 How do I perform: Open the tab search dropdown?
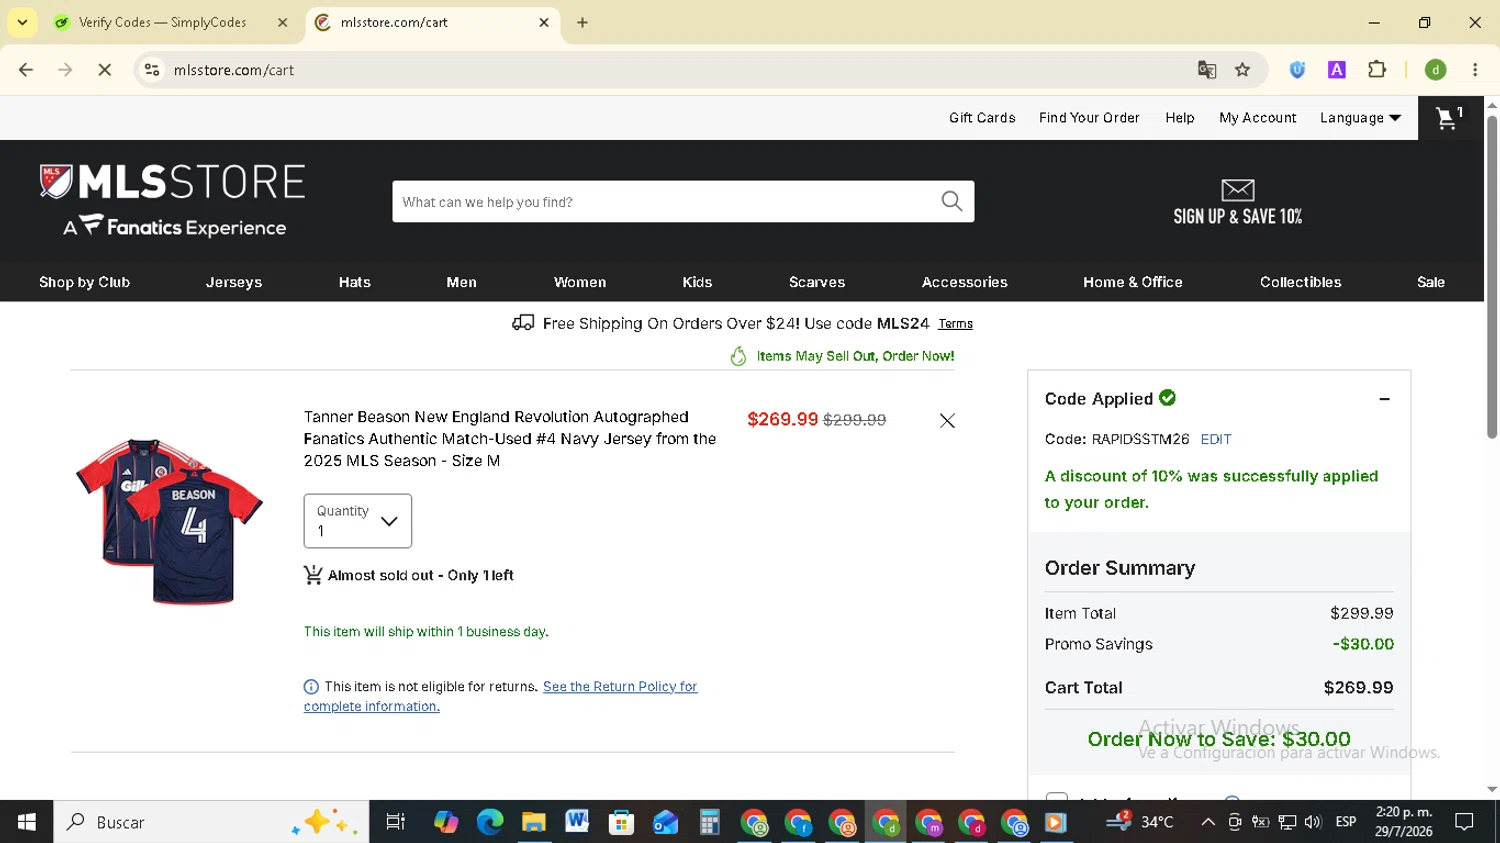pyautogui.click(x=22, y=22)
